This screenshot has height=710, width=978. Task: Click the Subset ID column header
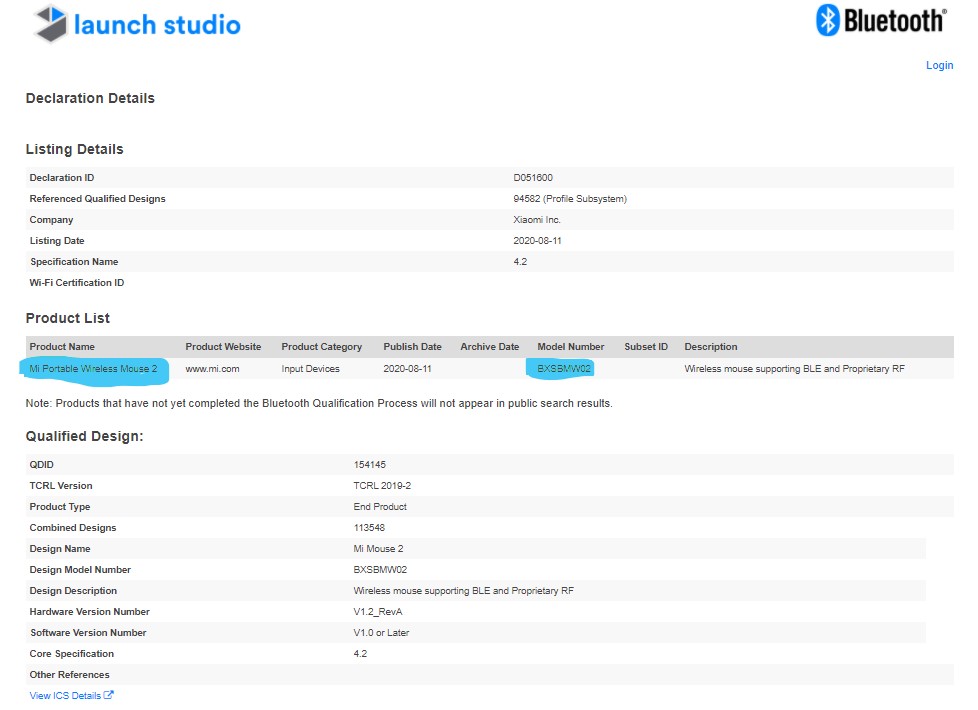click(x=645, y=347)
